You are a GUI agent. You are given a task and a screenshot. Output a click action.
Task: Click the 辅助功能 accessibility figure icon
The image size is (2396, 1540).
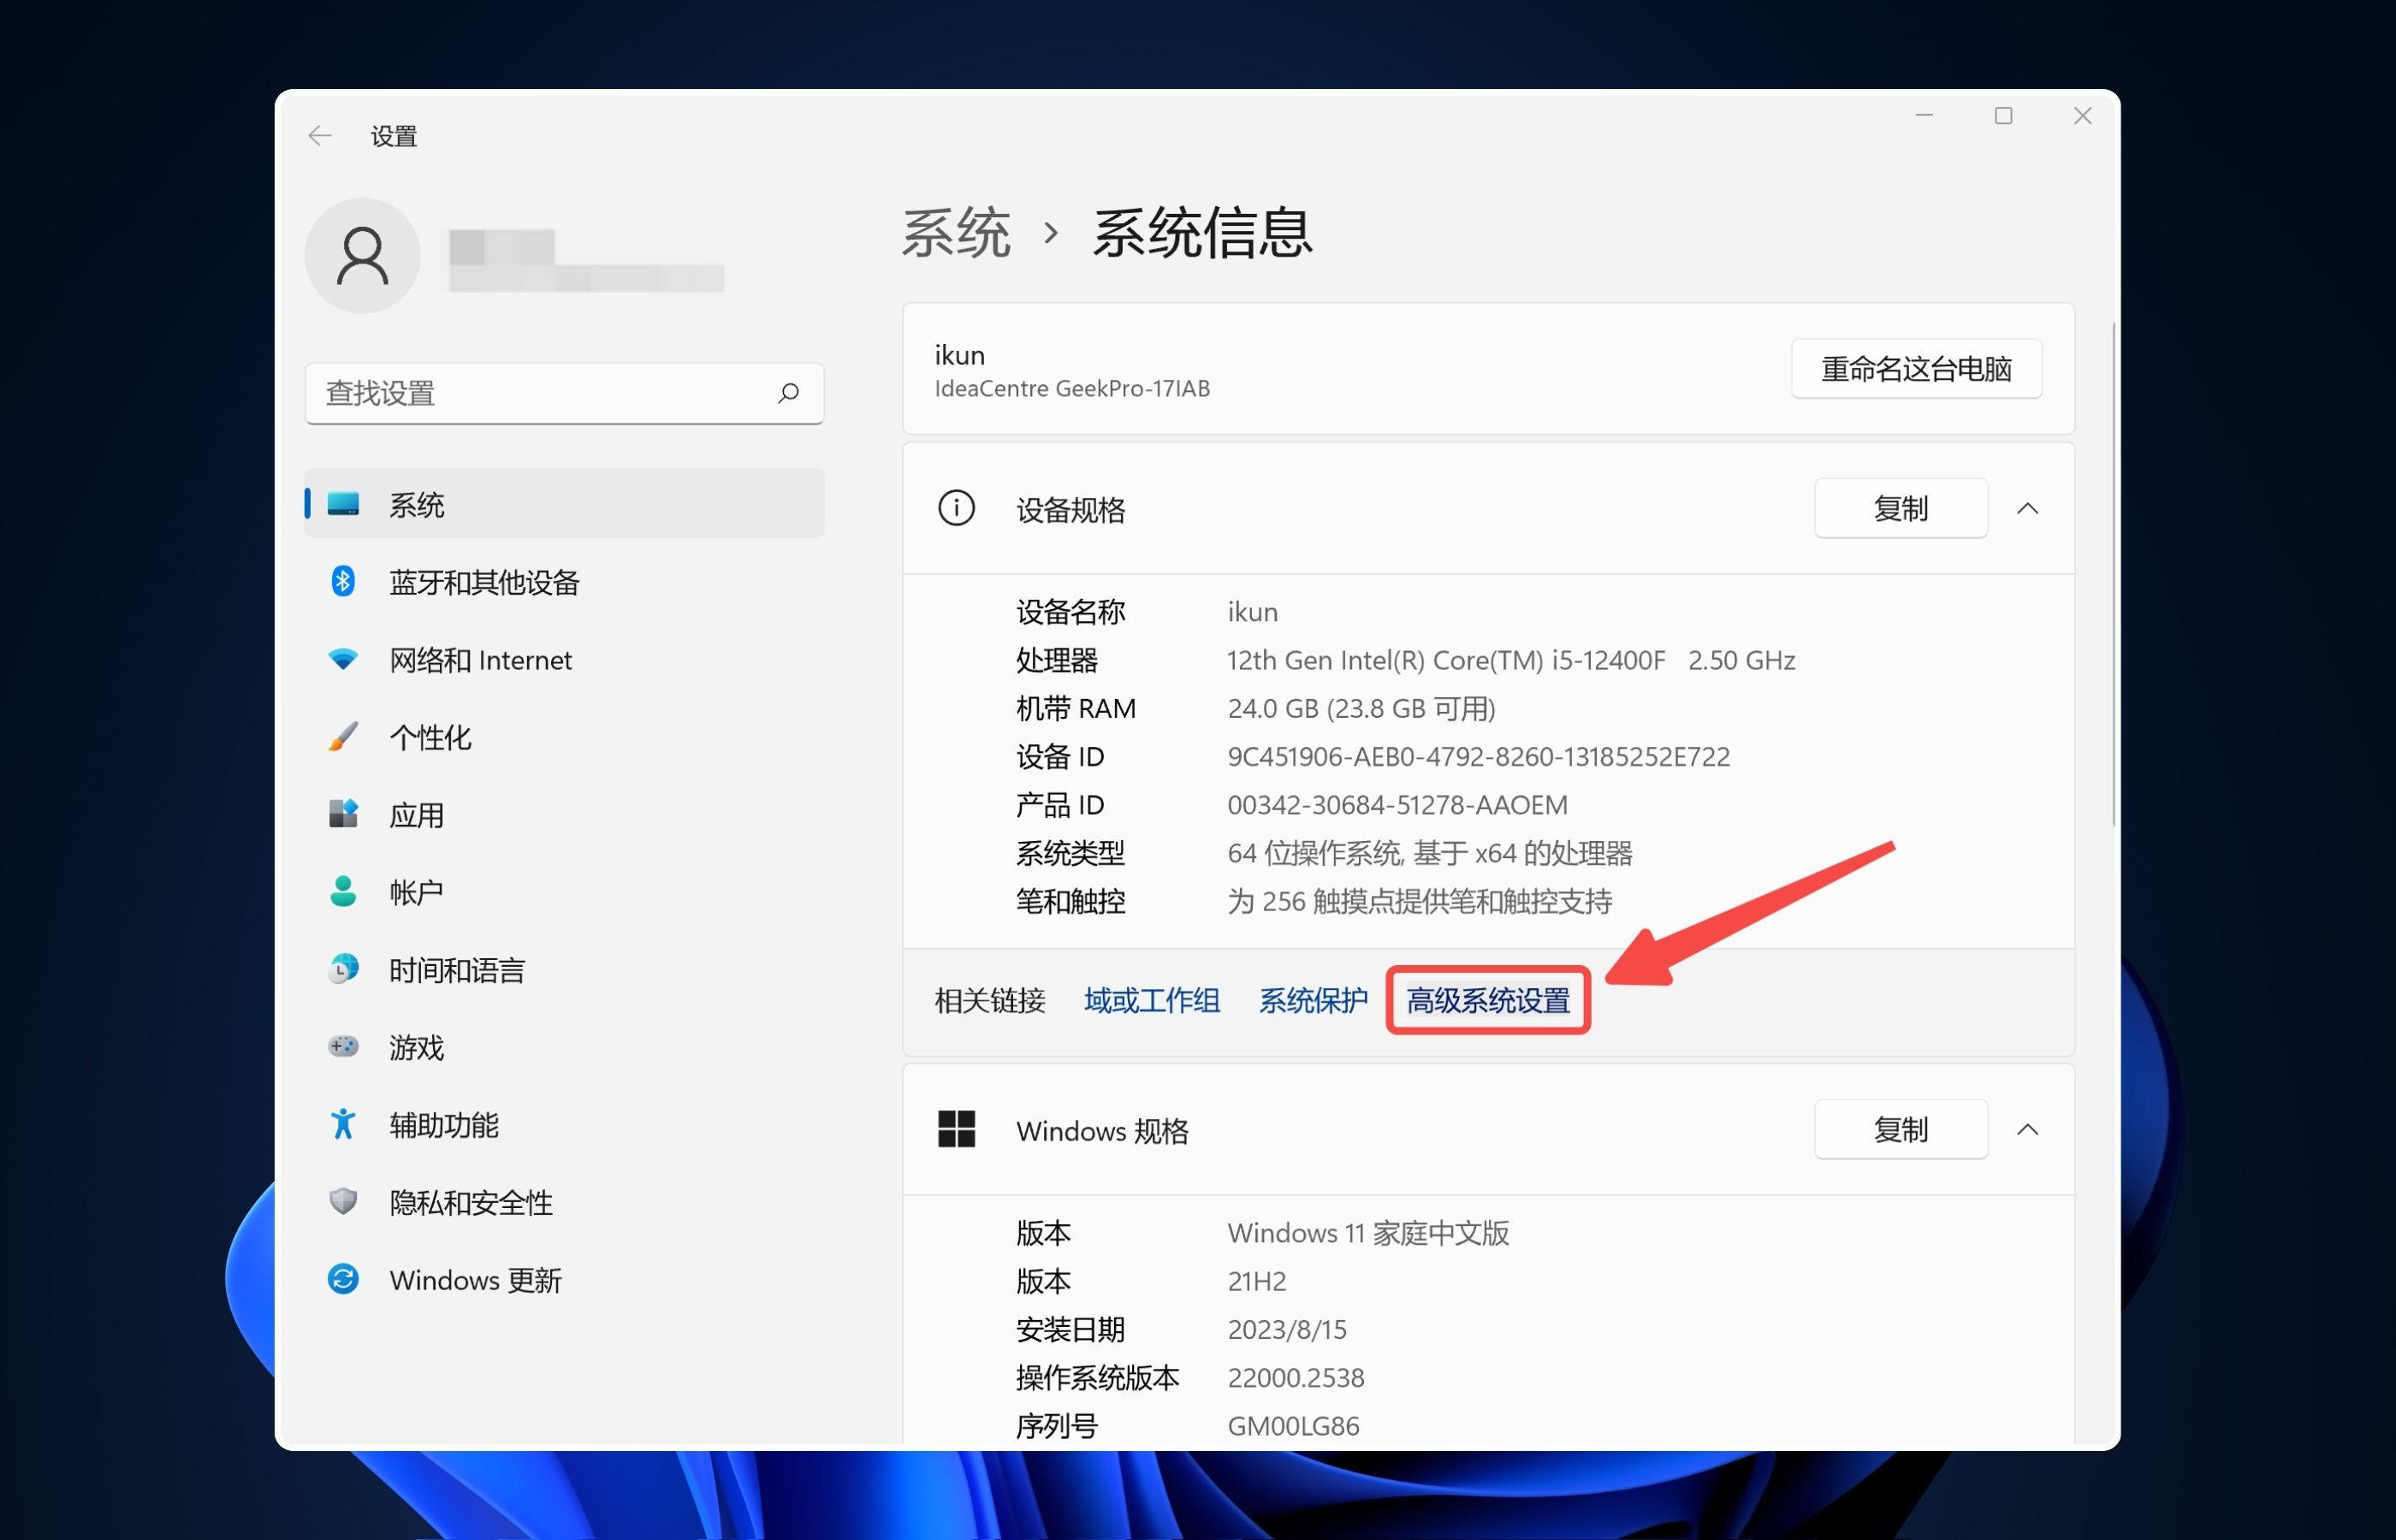(343, 1124)
